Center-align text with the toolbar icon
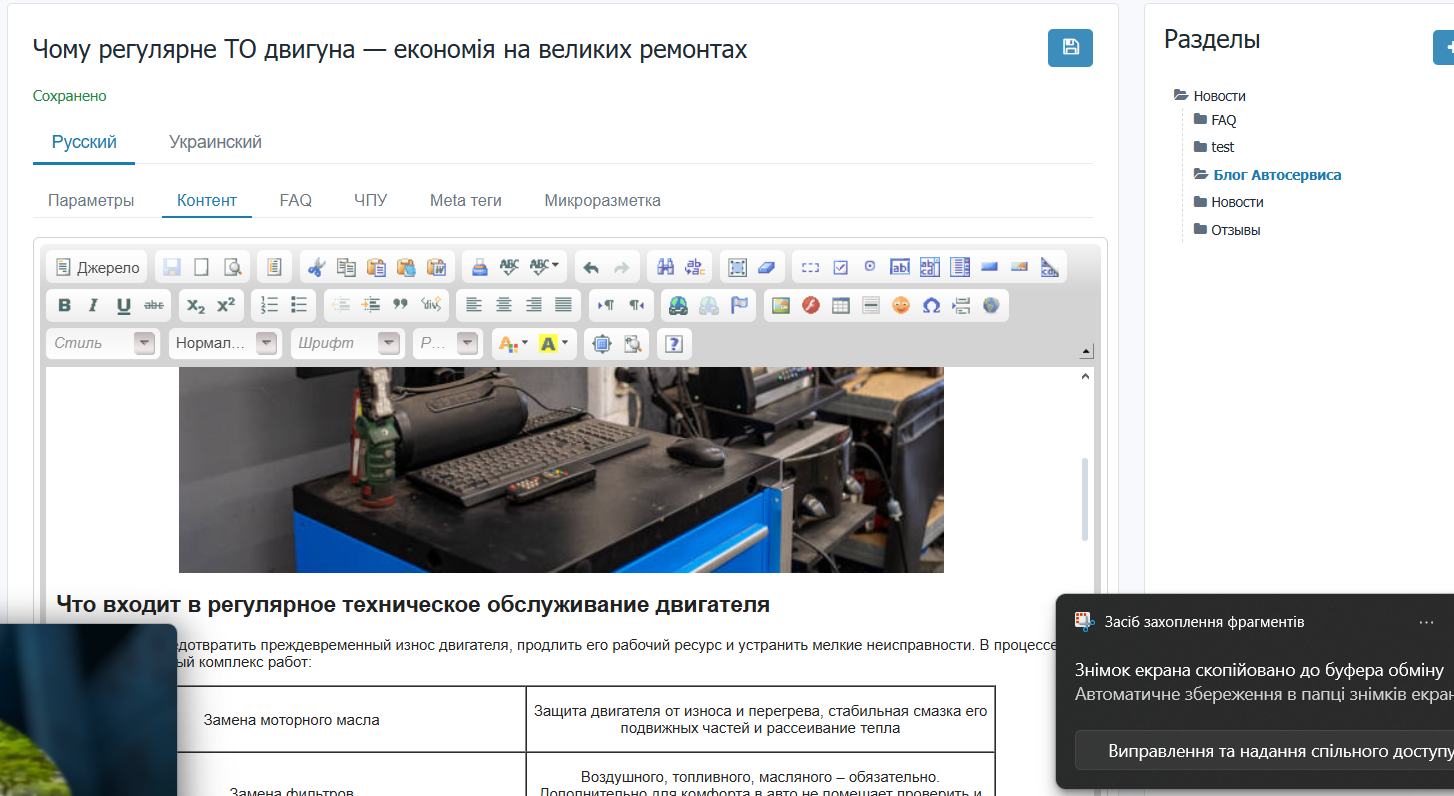1454x796 pixels. 504,305
